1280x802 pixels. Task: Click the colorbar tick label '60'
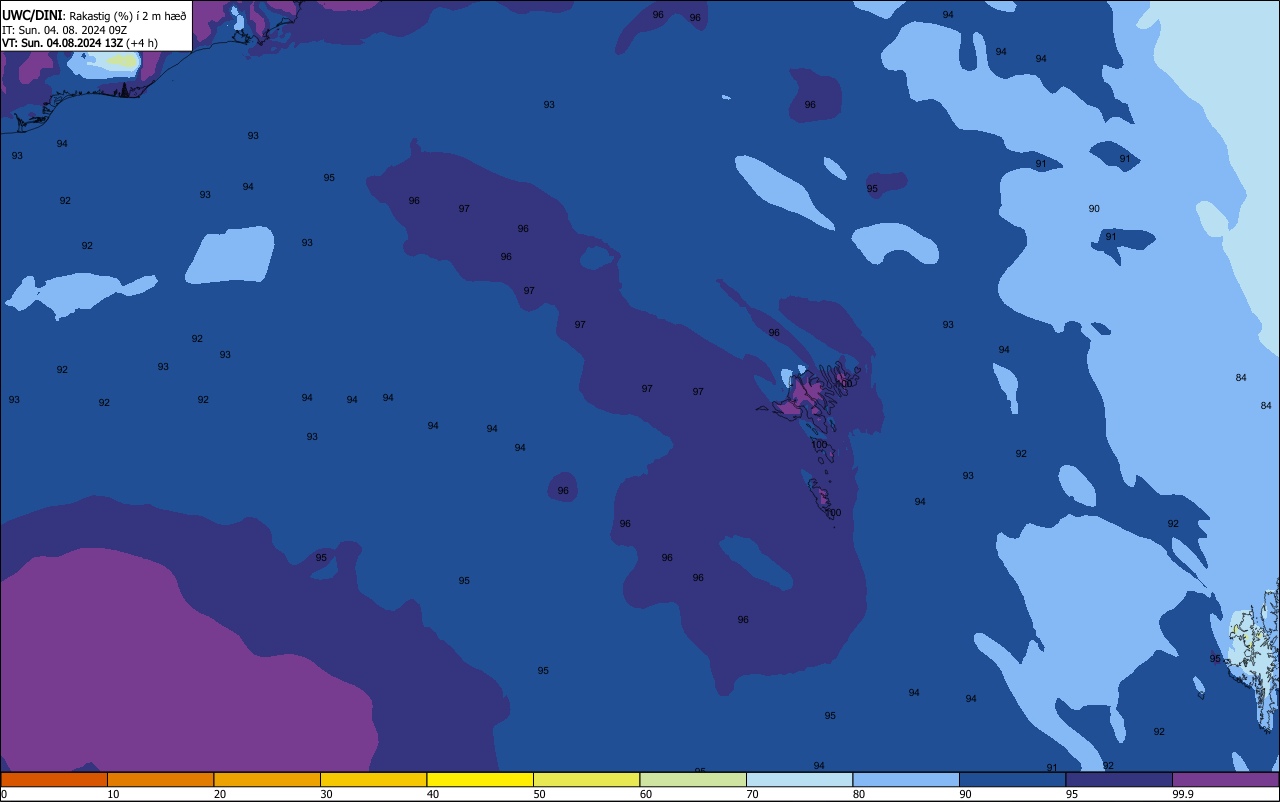coord(646,794)
